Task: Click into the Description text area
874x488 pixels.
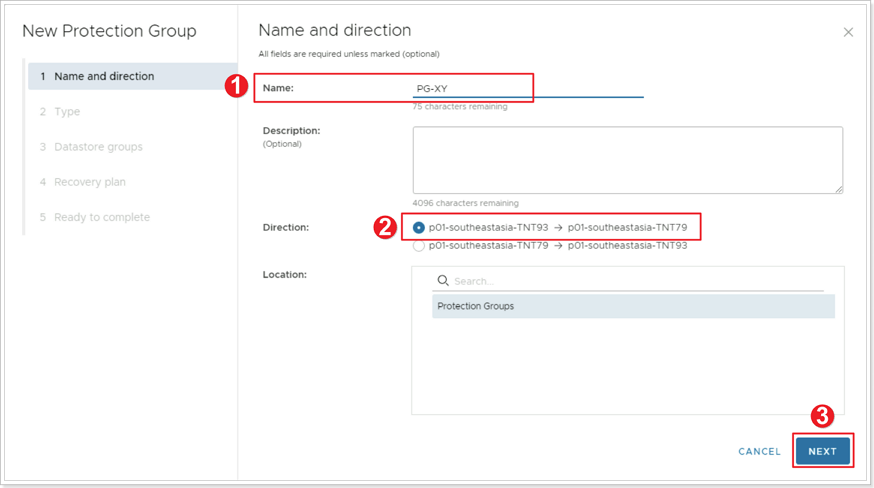Action: click(628, 160)
